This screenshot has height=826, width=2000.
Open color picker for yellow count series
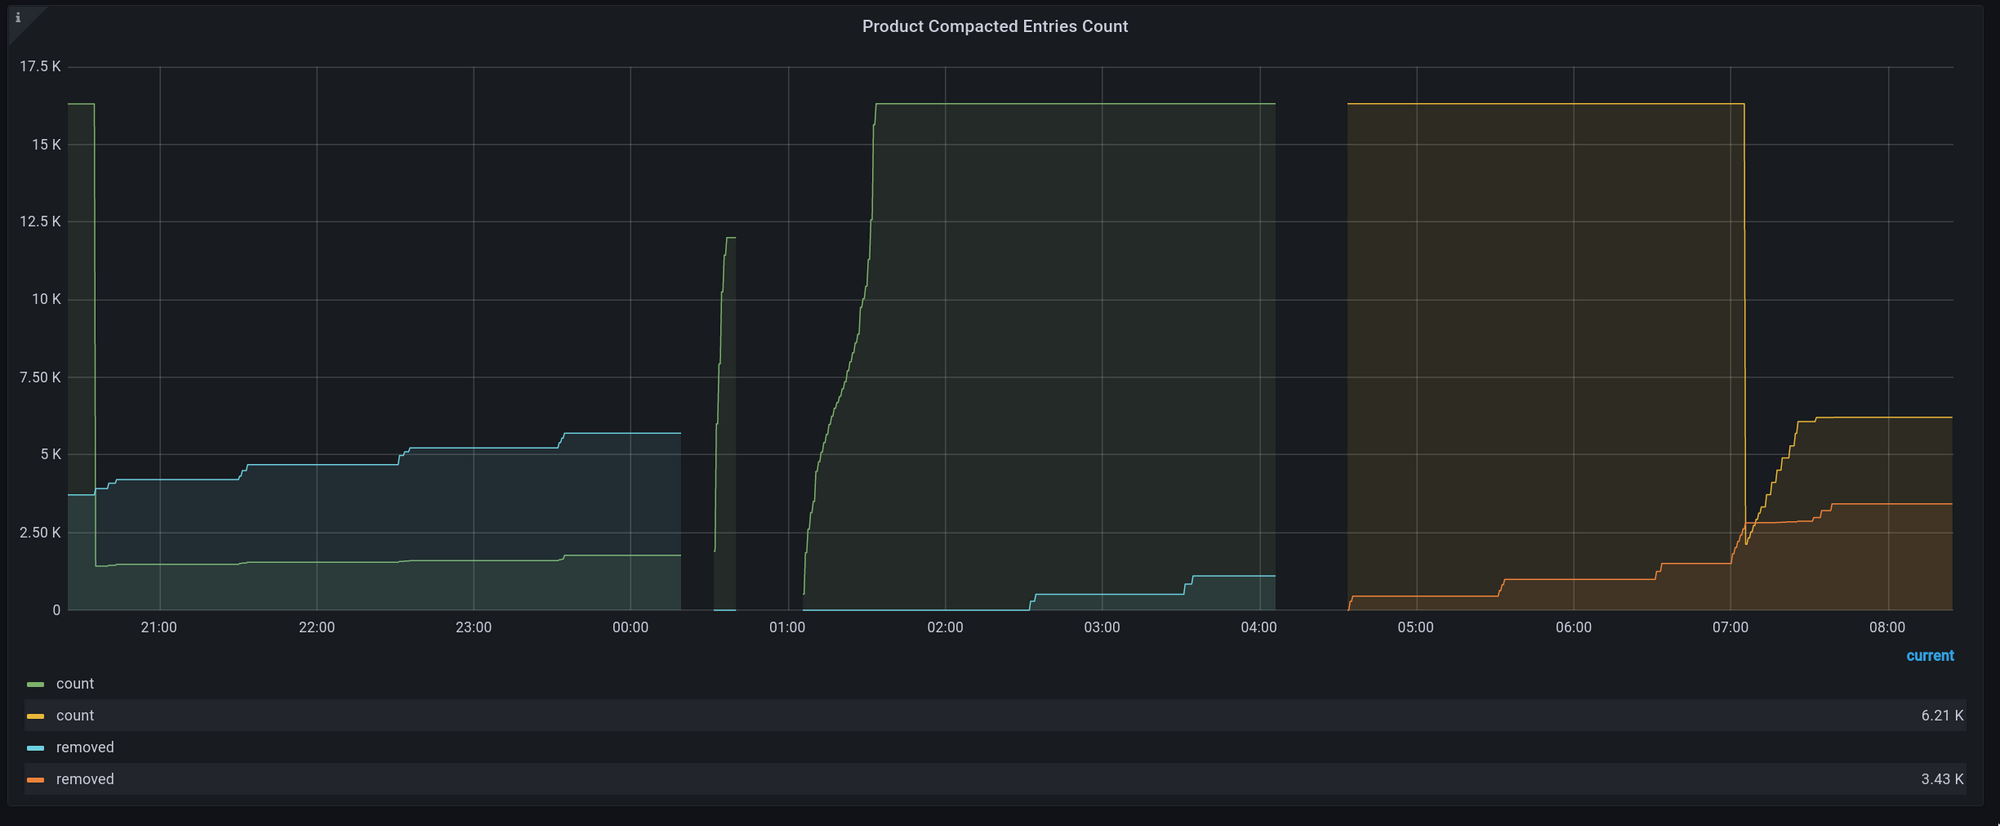pyautogui.click(x=36, y=717)
